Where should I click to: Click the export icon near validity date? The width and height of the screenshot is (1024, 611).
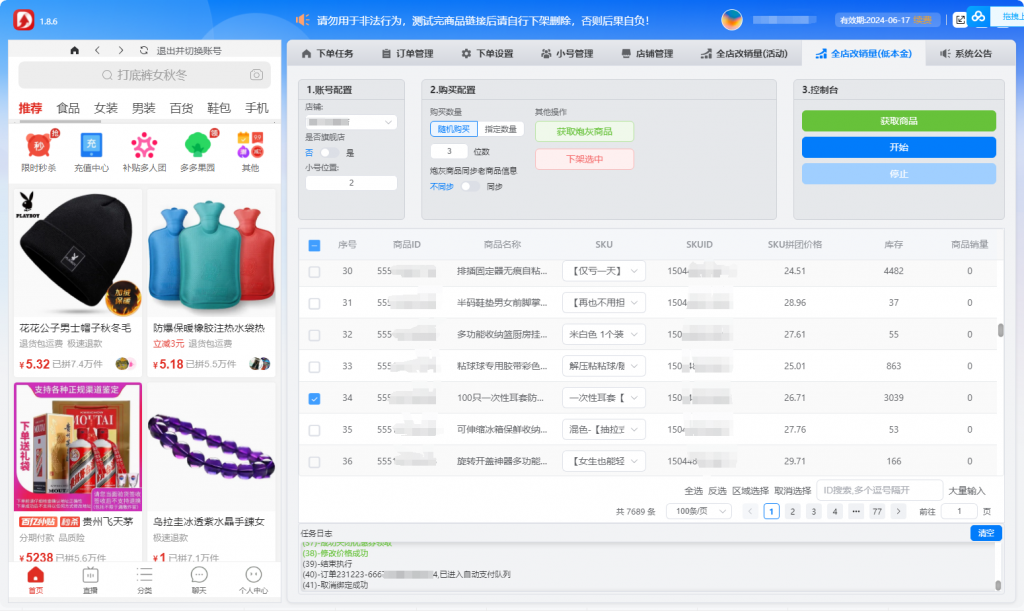tap(960, 20)
